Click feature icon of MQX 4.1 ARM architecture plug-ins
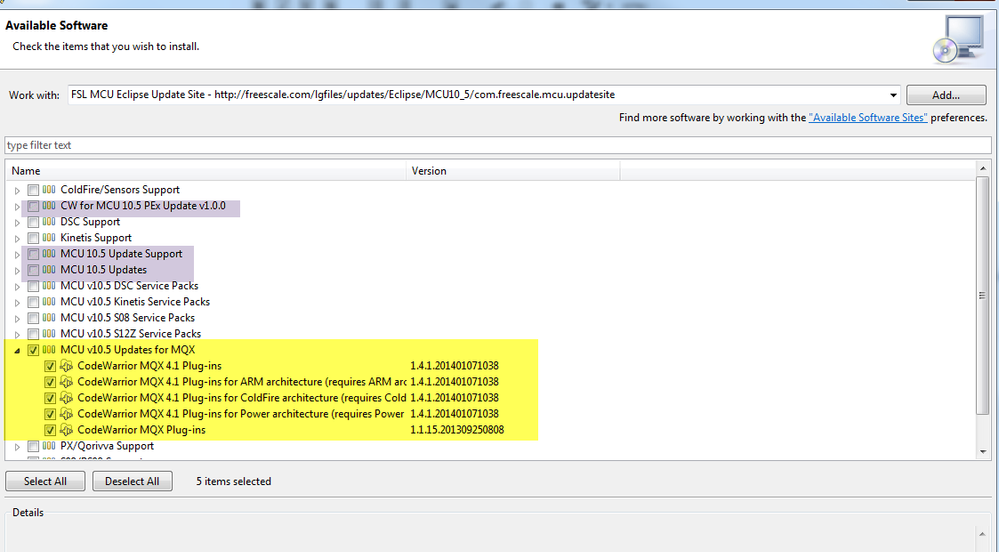Viewport: 999px width, 552px height. pos(66,382)
